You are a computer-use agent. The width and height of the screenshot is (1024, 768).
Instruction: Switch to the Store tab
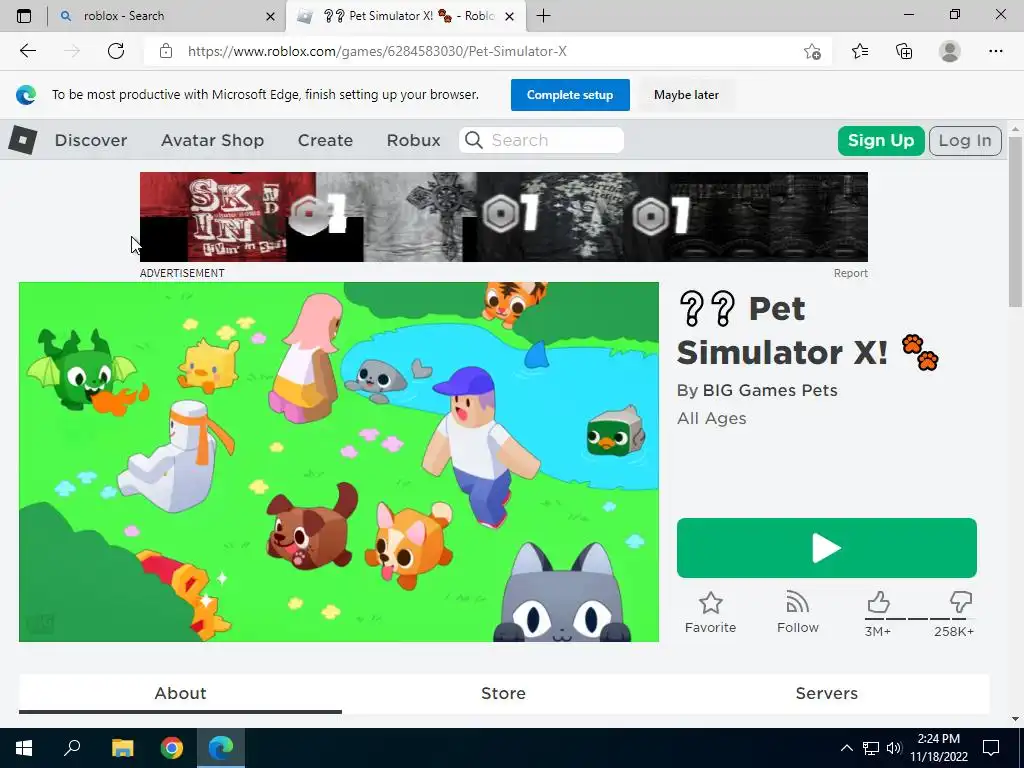pyautogui.click(x=504, y=694)
